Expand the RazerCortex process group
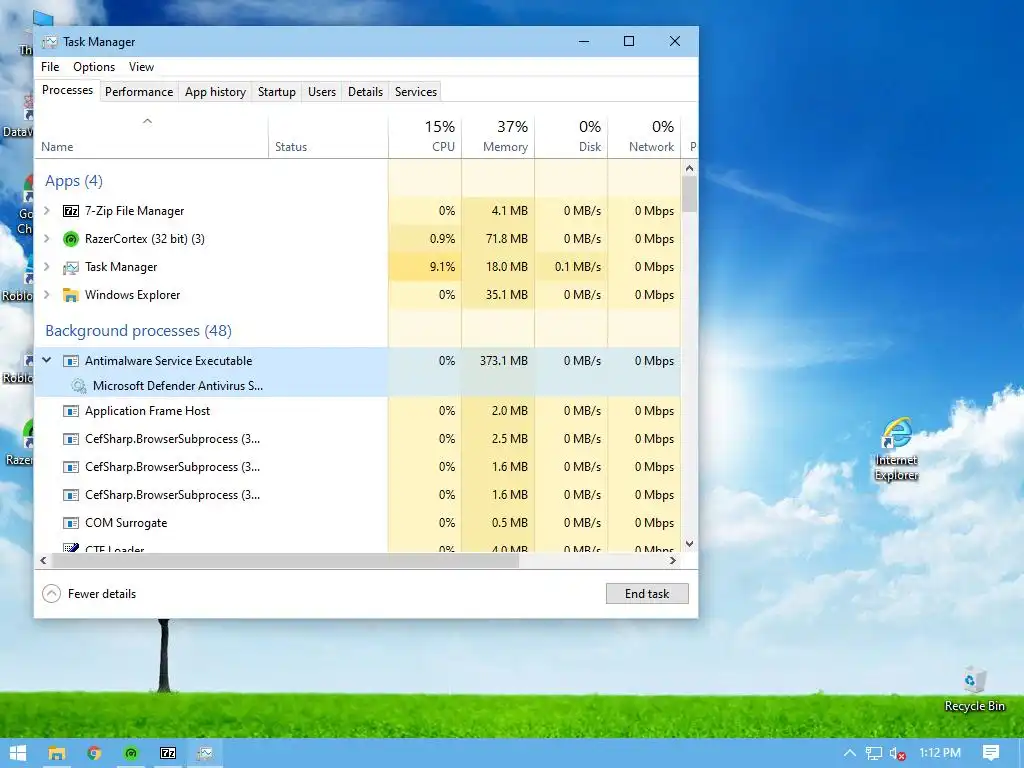 [47, 238]
